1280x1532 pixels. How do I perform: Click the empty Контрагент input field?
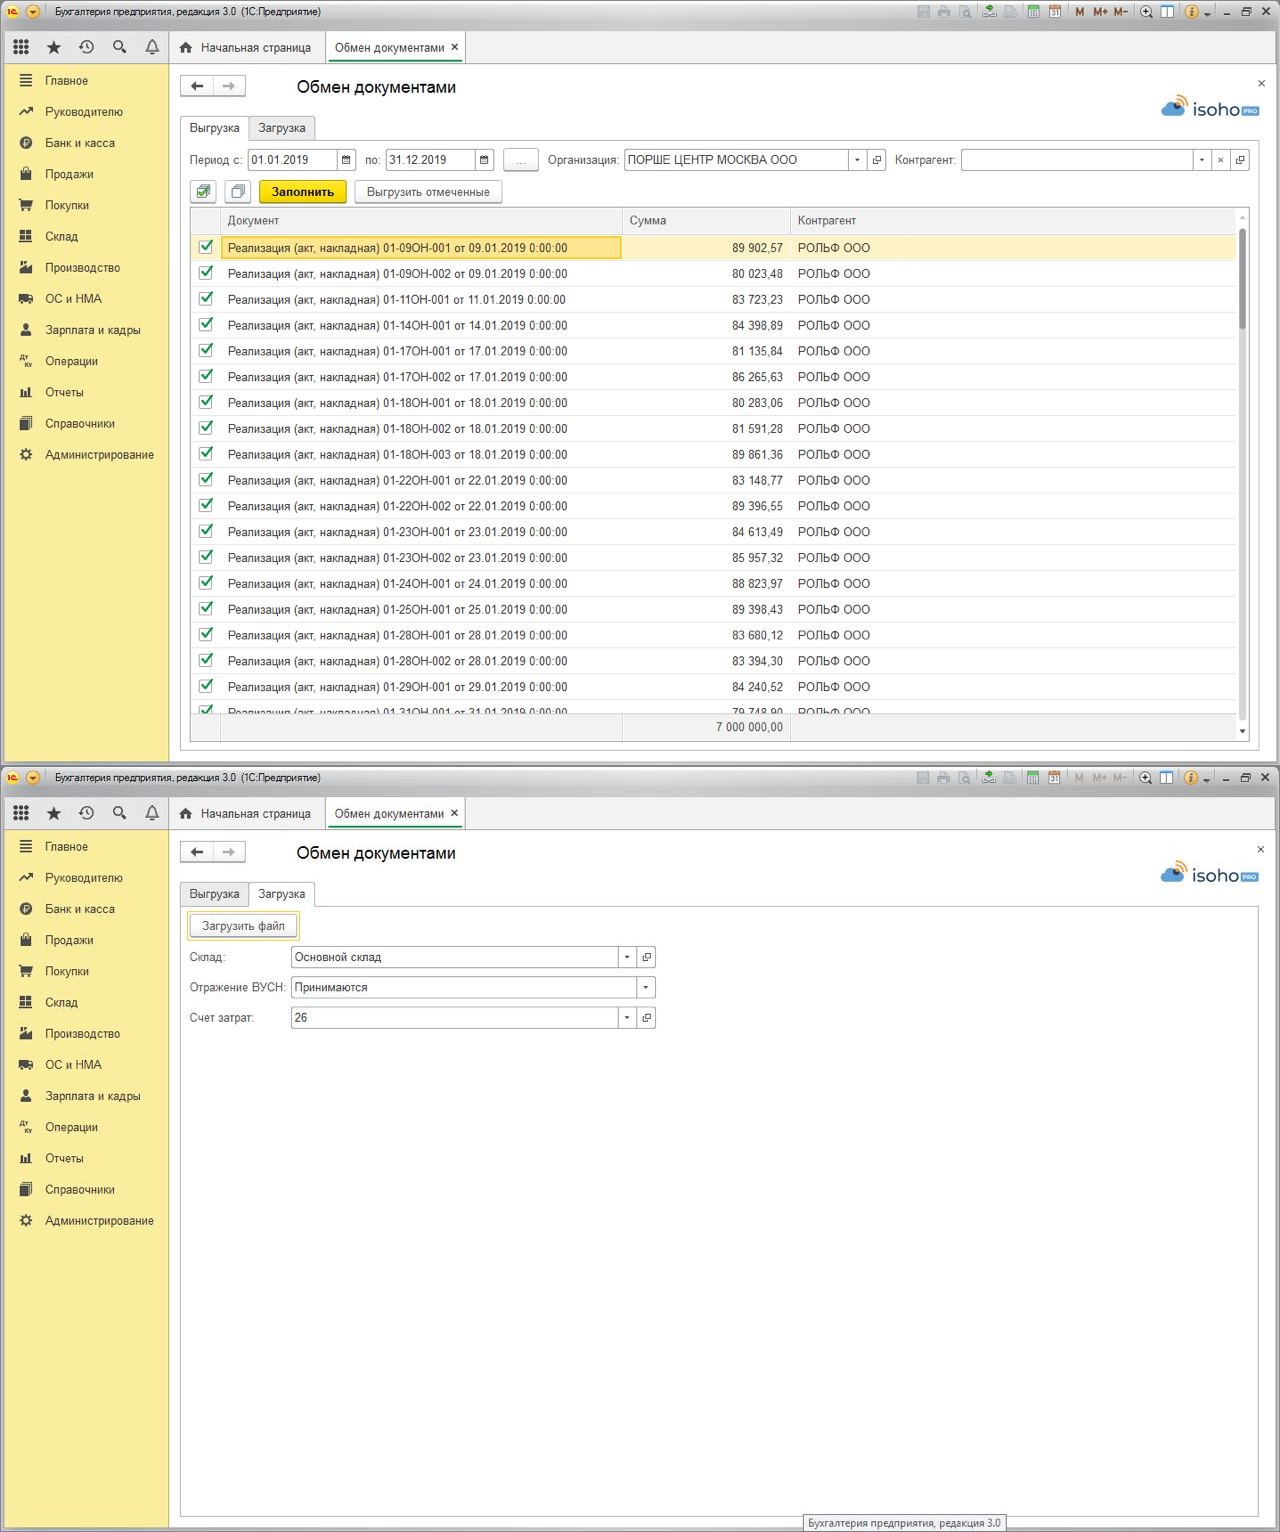tap(1076, 160)
